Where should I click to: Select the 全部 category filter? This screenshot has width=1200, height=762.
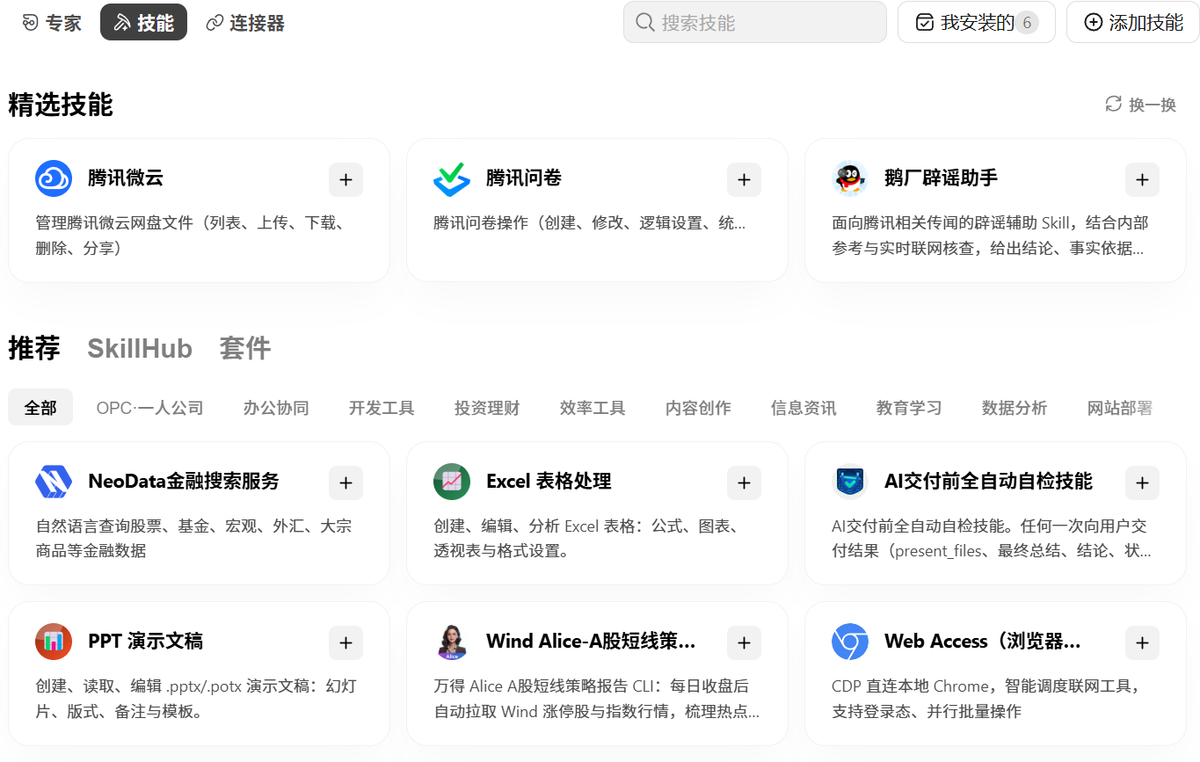41,408
